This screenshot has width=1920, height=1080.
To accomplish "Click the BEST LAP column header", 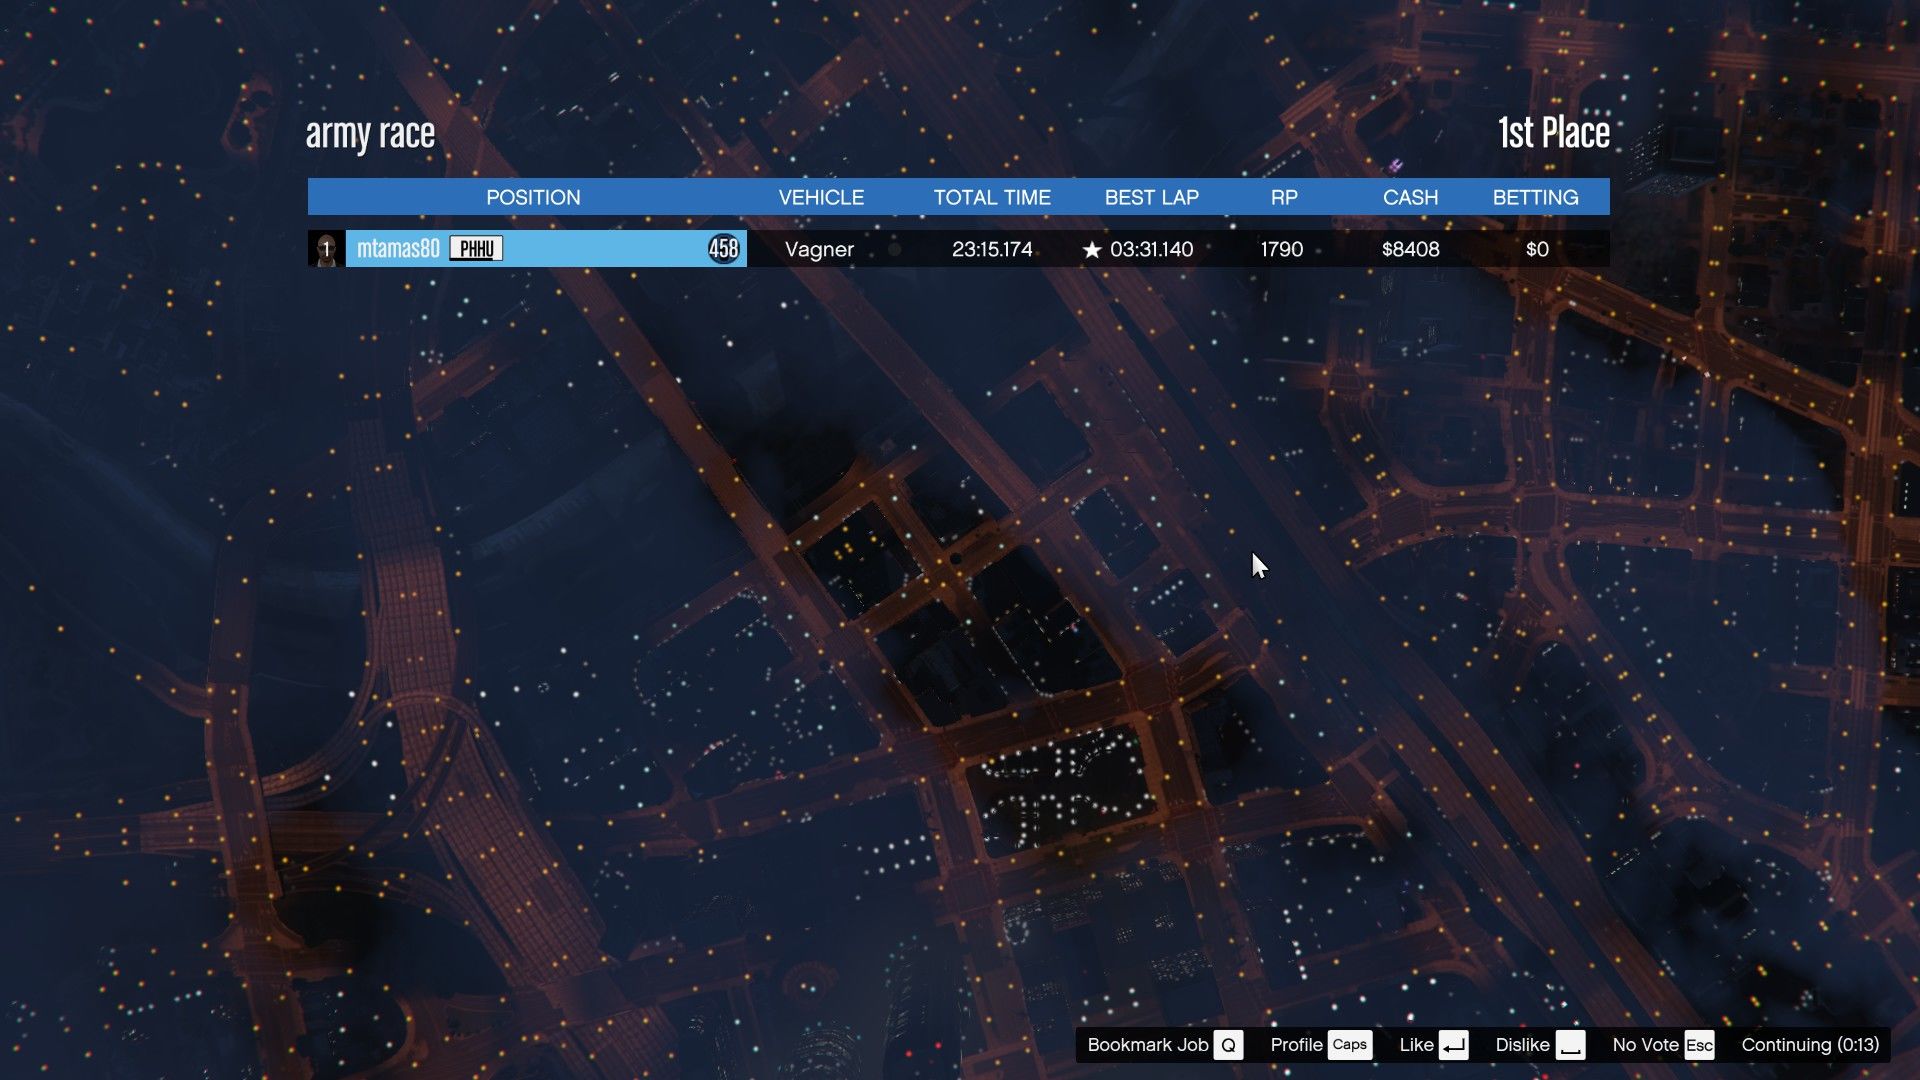I will coord(1151,197).
